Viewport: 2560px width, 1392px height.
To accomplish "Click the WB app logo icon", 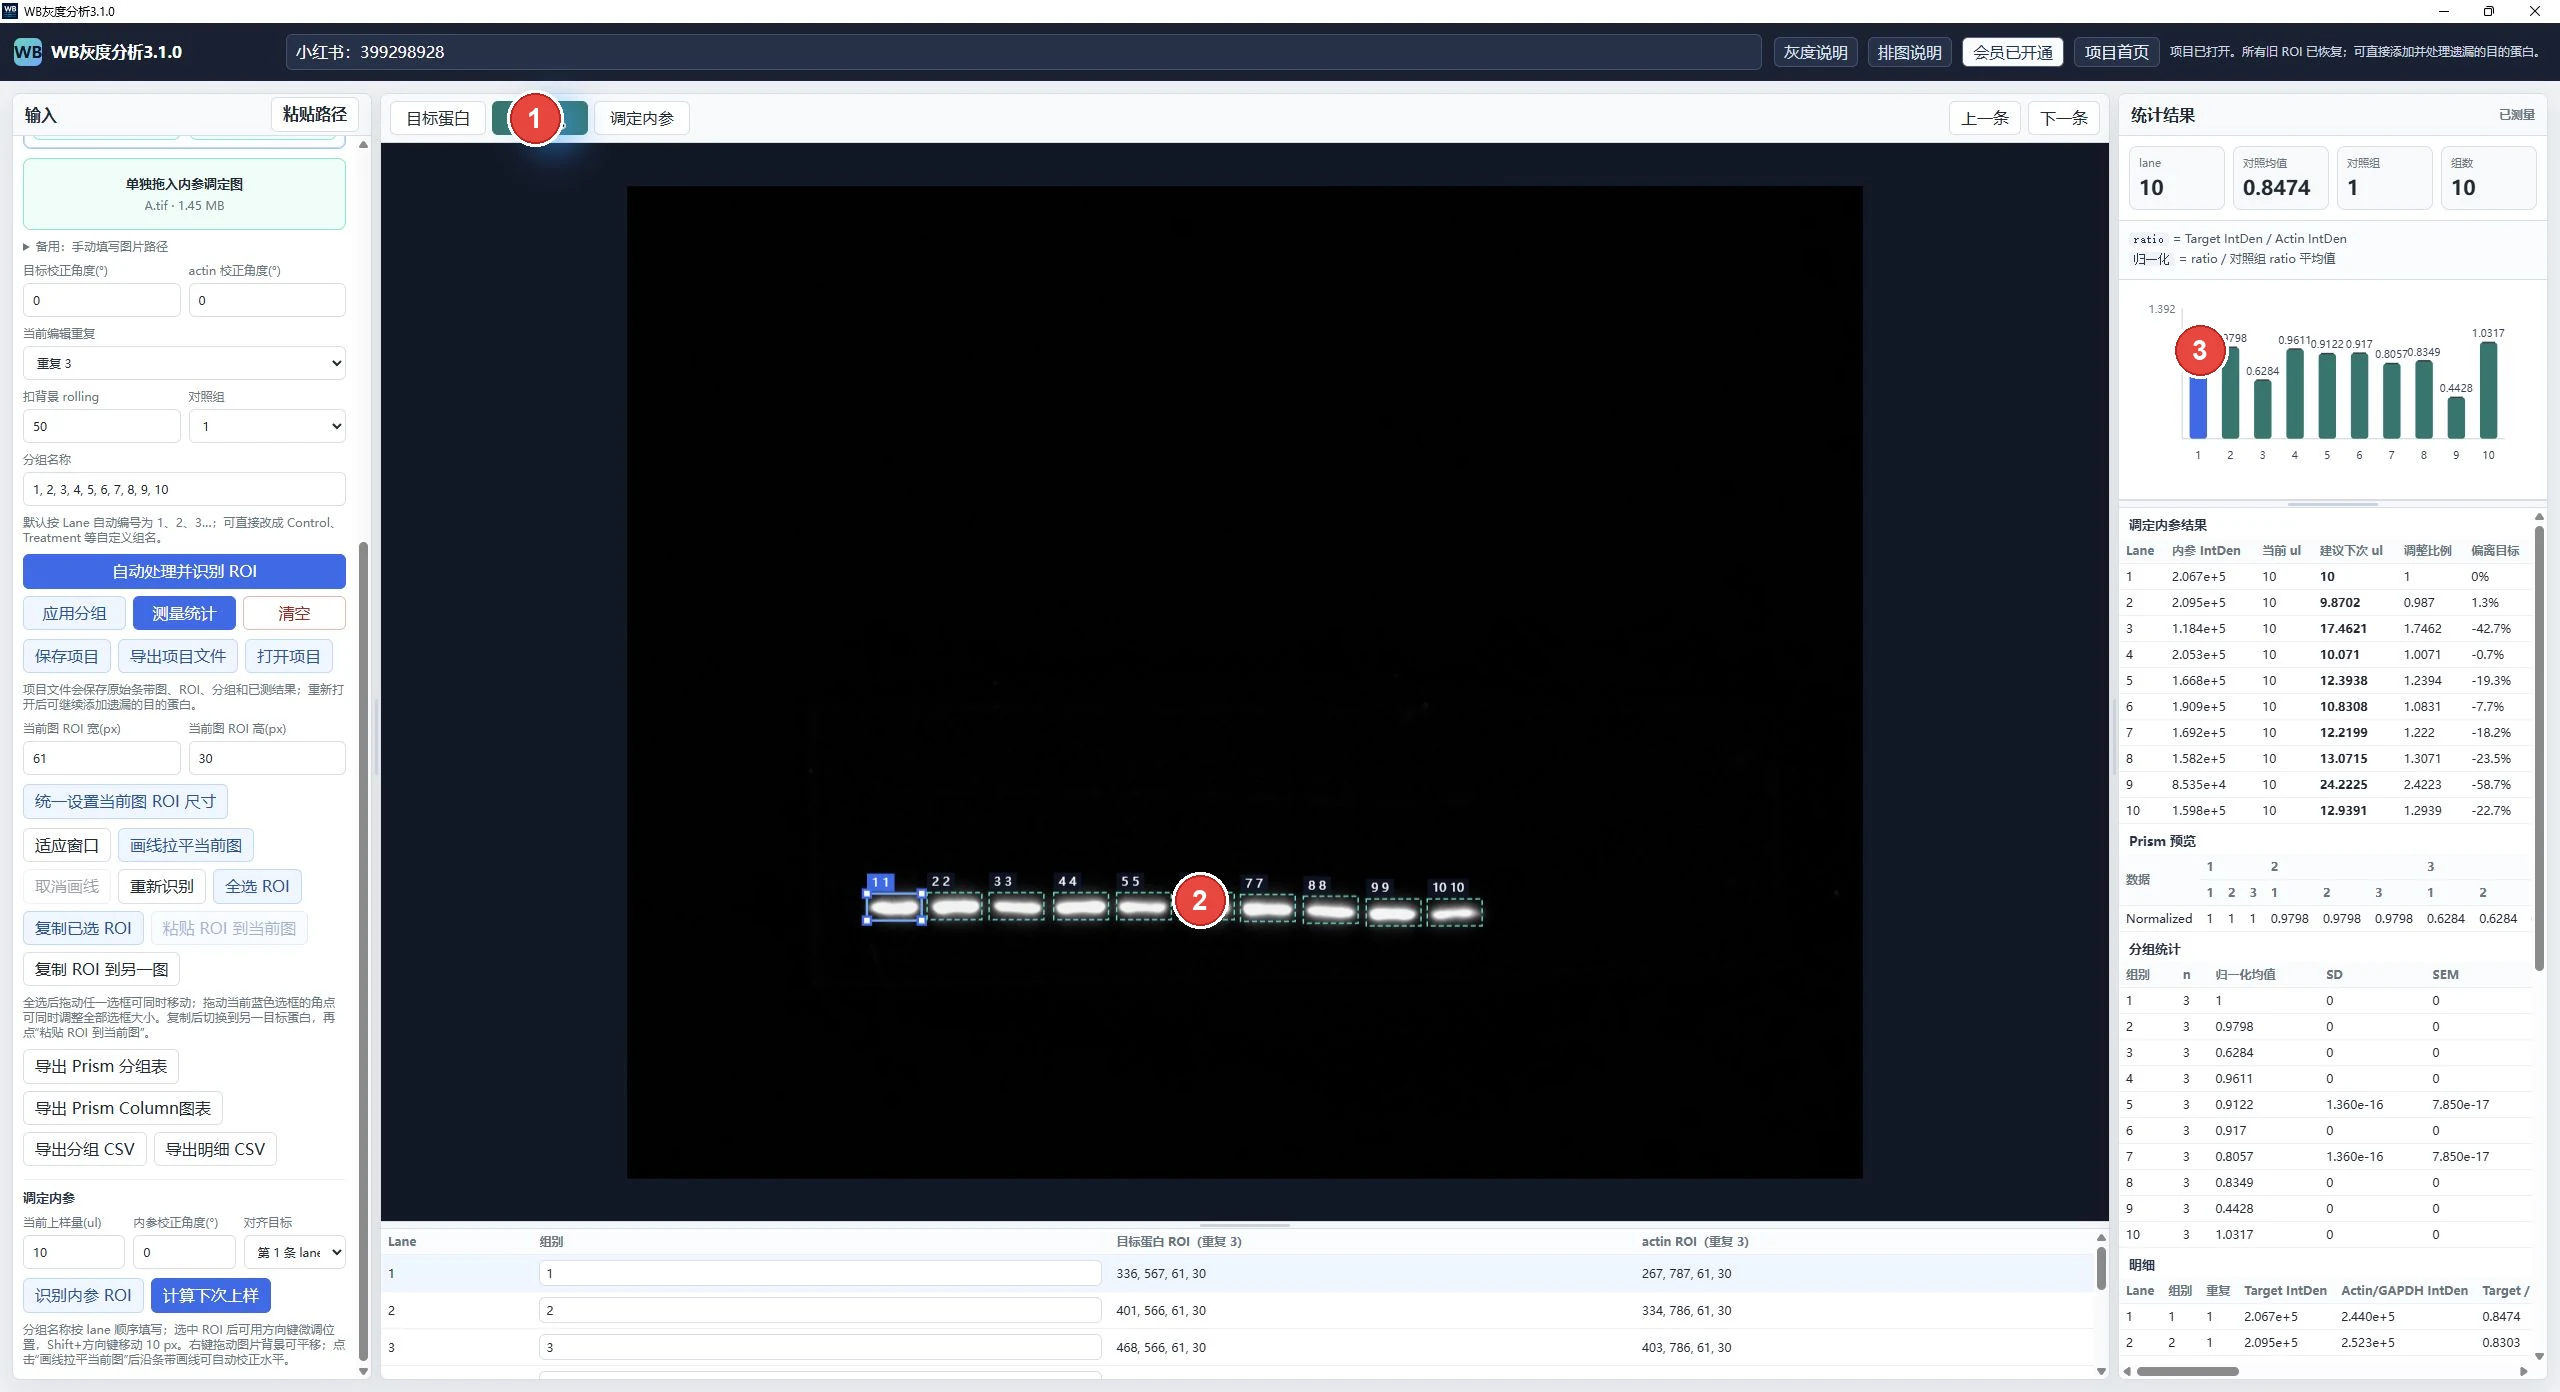I will [x=27, y=52].
